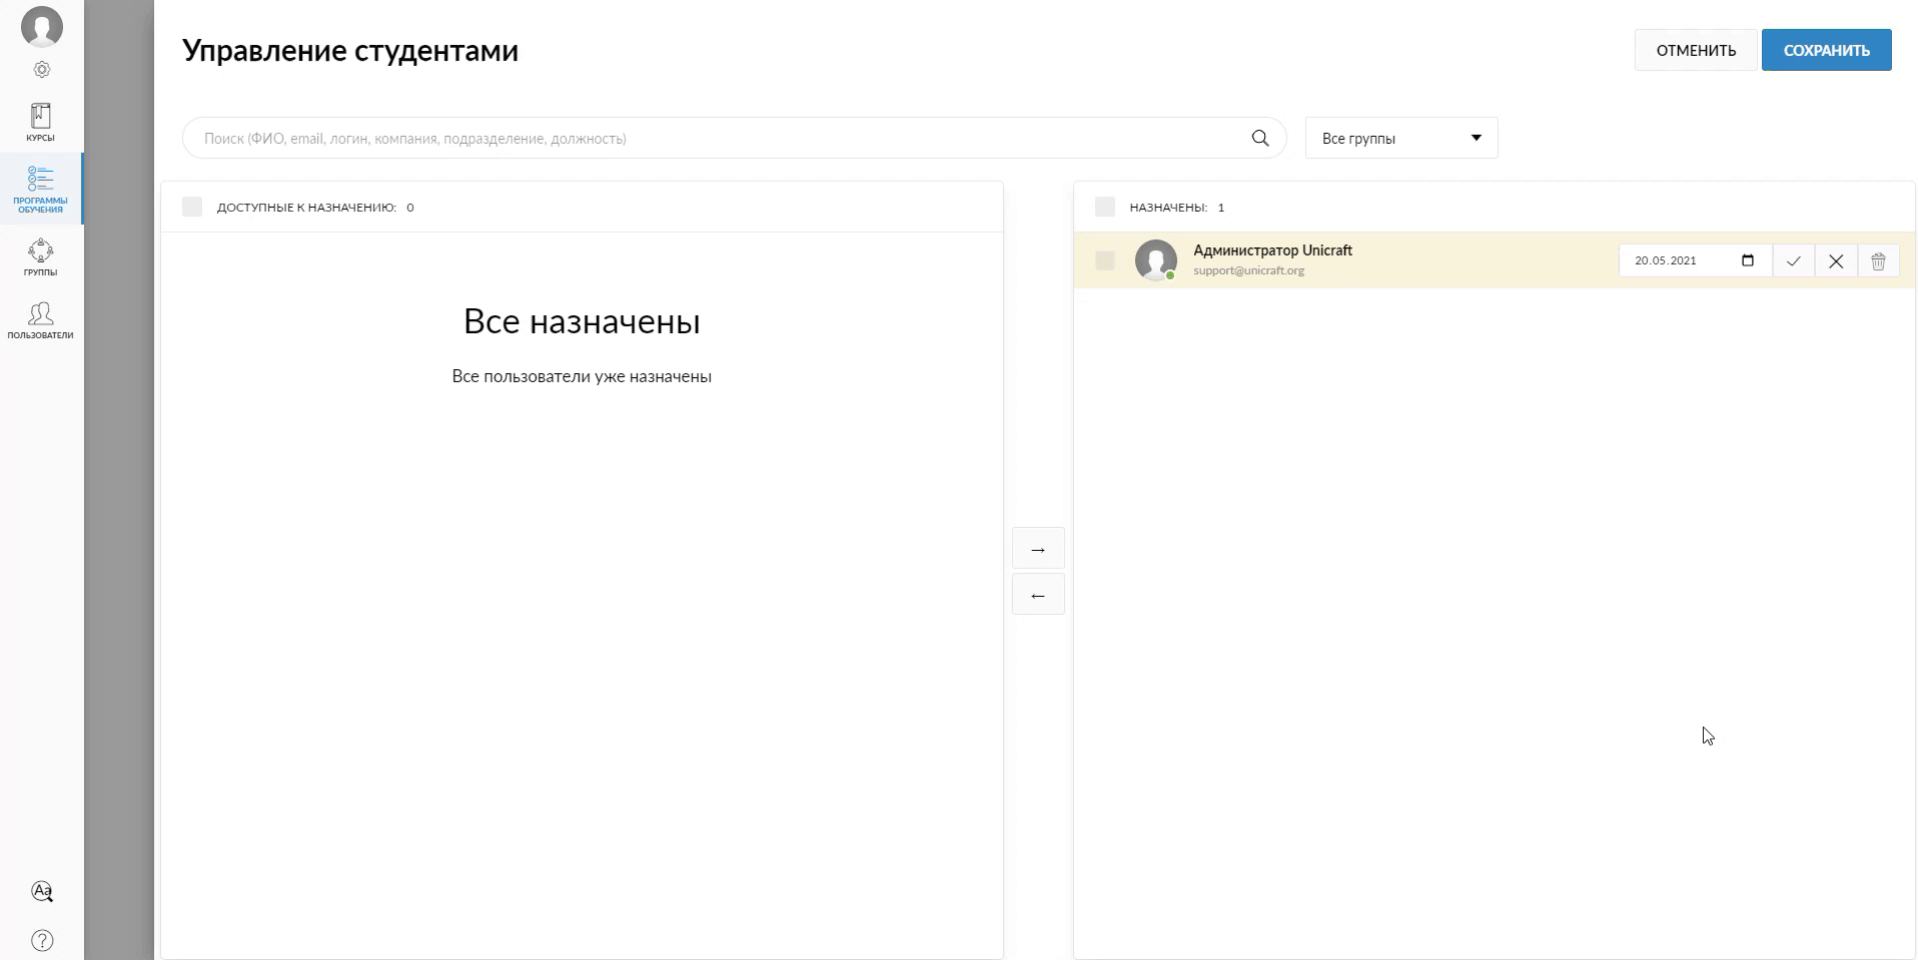Open the calendar picker in the date field
1918x960 pixels.
point(1748,260)
